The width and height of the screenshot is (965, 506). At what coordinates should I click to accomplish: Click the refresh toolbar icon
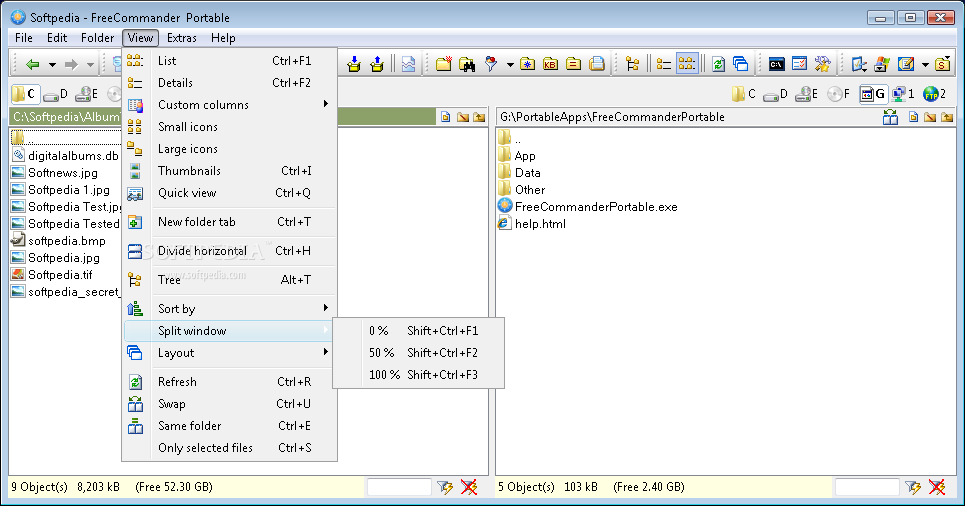pos(718,64)
